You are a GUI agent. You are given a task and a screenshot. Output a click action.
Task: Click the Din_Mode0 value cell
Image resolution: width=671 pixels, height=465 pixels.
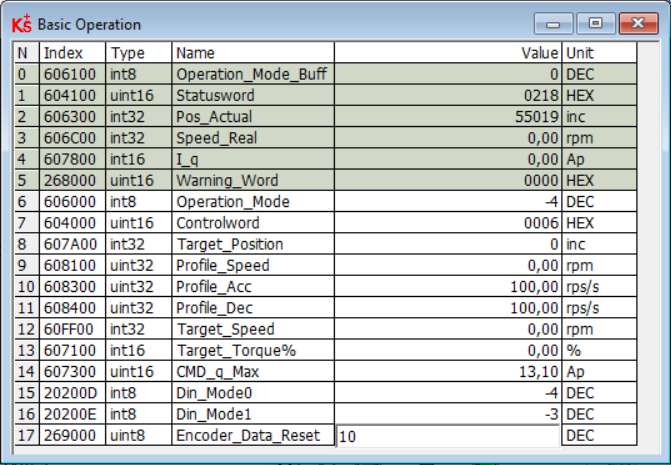pos(447,393)
